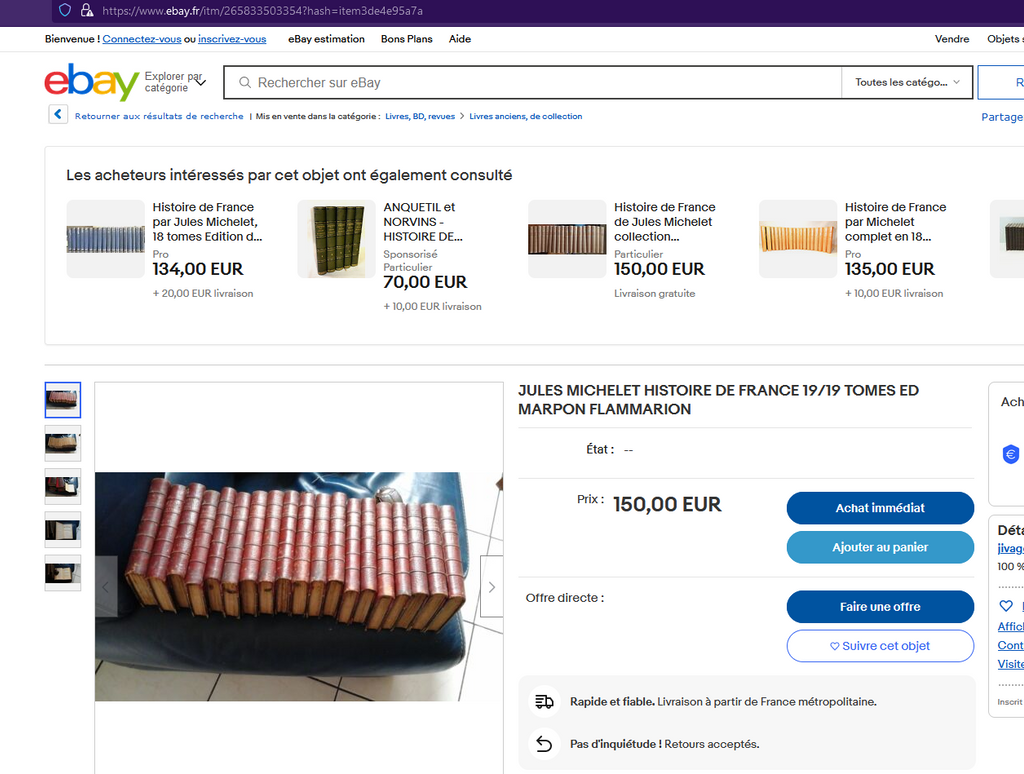
Task: Click the JULES MICHELET HISTOIRE DE FRANCE title
Action: coord(718,400)
